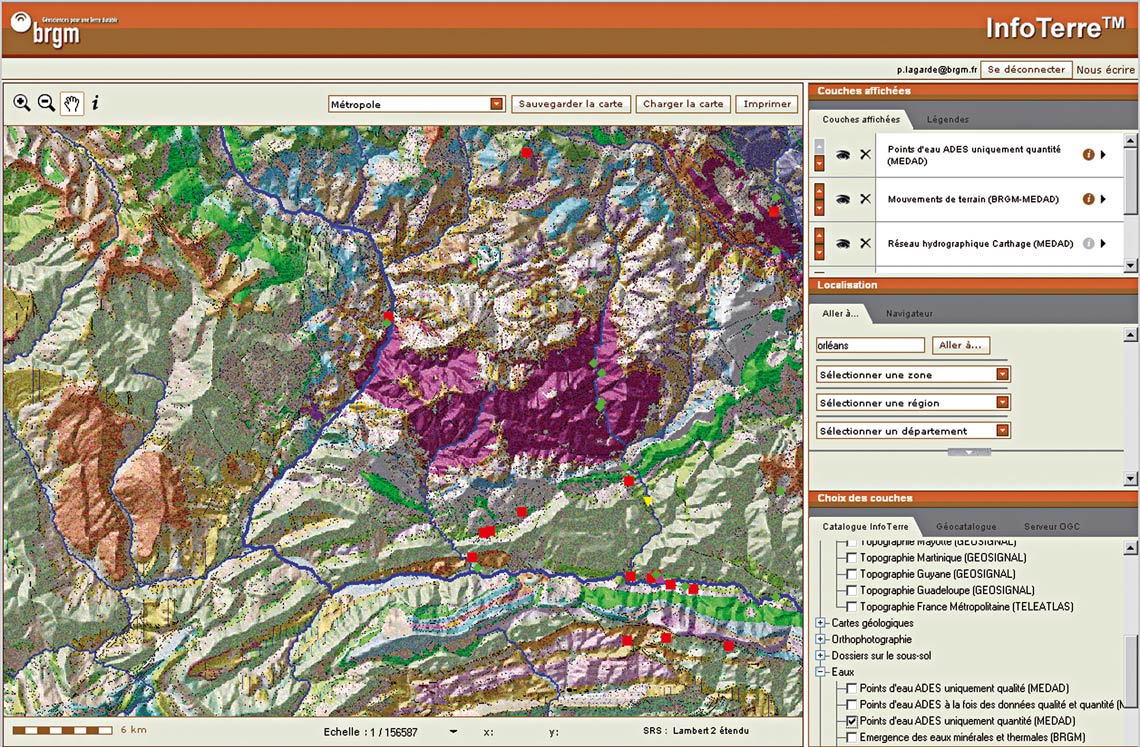Select the zoom in magnifier tool
The height and width of the screenshot is (747, 1140).
21,103
